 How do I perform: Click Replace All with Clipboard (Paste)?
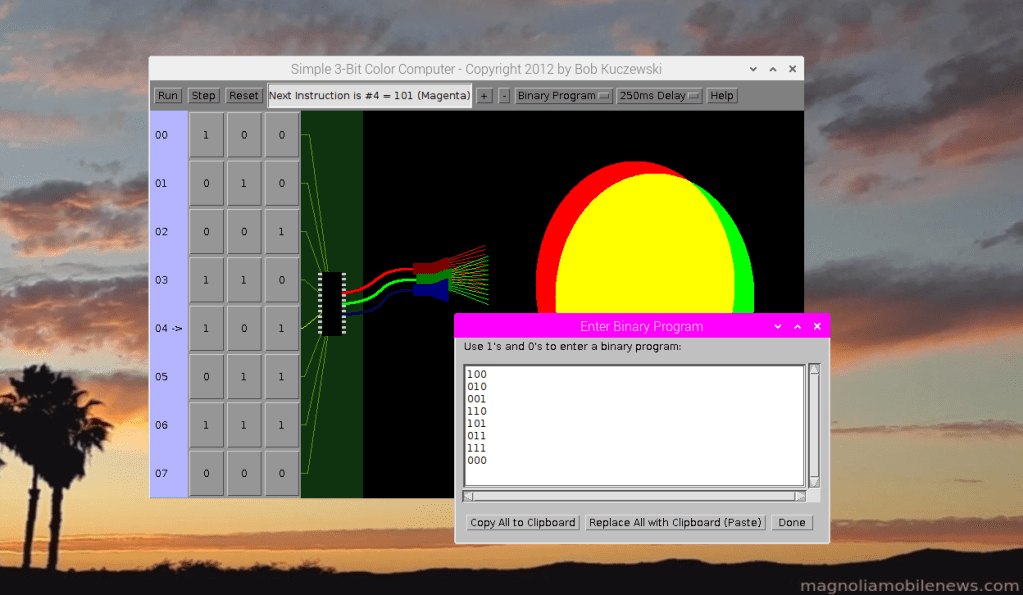[675, 523]
